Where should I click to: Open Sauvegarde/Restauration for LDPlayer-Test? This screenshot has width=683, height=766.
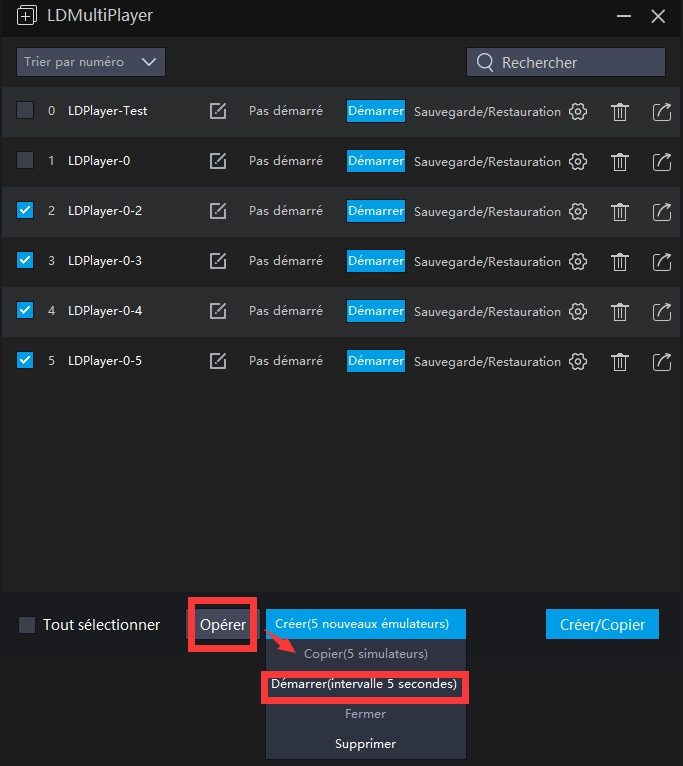(488, 112)
